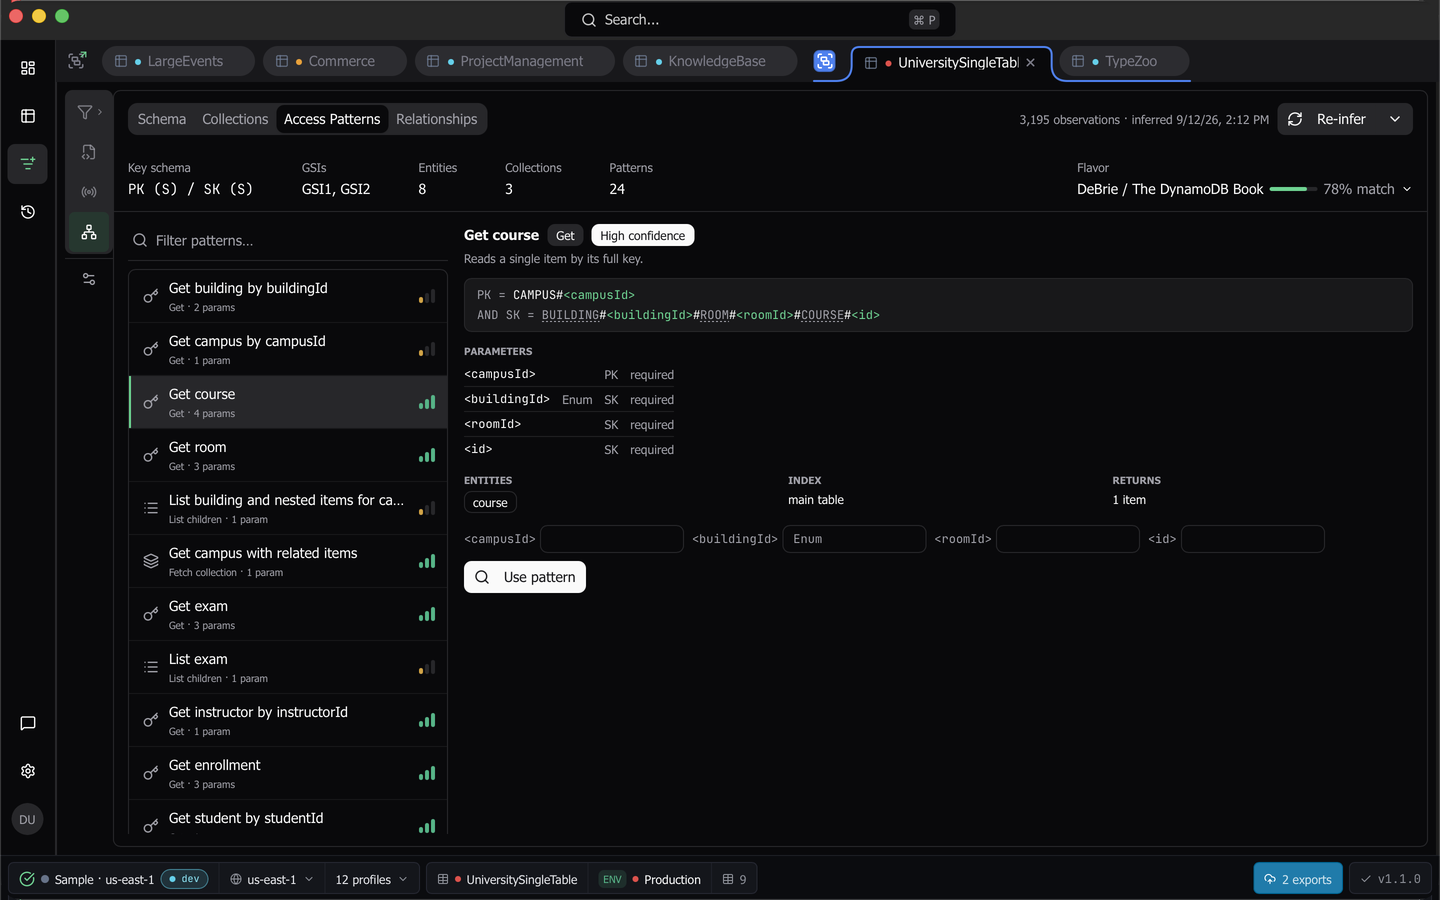1440x900 pixels.
Task: Select the schema hierarchy icon in side panel
Action: [89, 232]
